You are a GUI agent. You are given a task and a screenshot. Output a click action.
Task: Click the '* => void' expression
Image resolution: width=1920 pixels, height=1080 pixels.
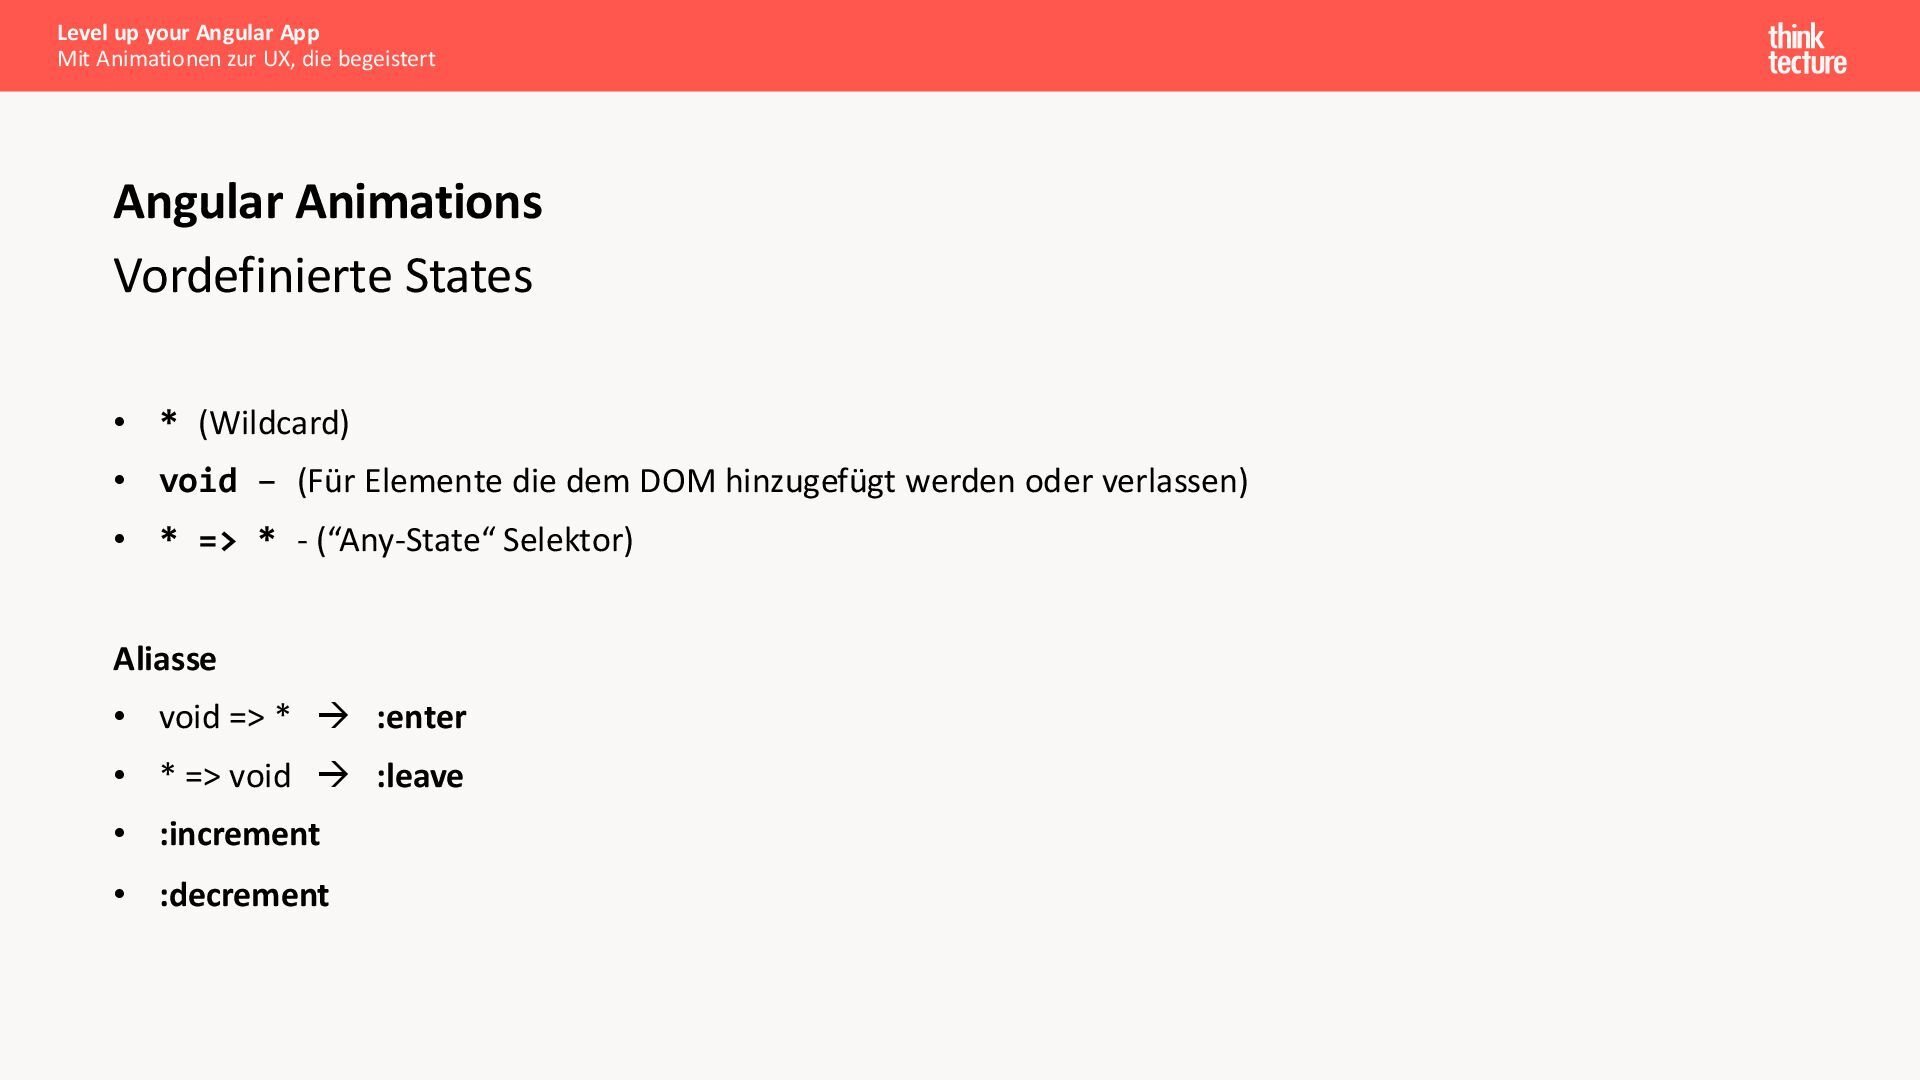pyautogui.click(x=225, y=776)
